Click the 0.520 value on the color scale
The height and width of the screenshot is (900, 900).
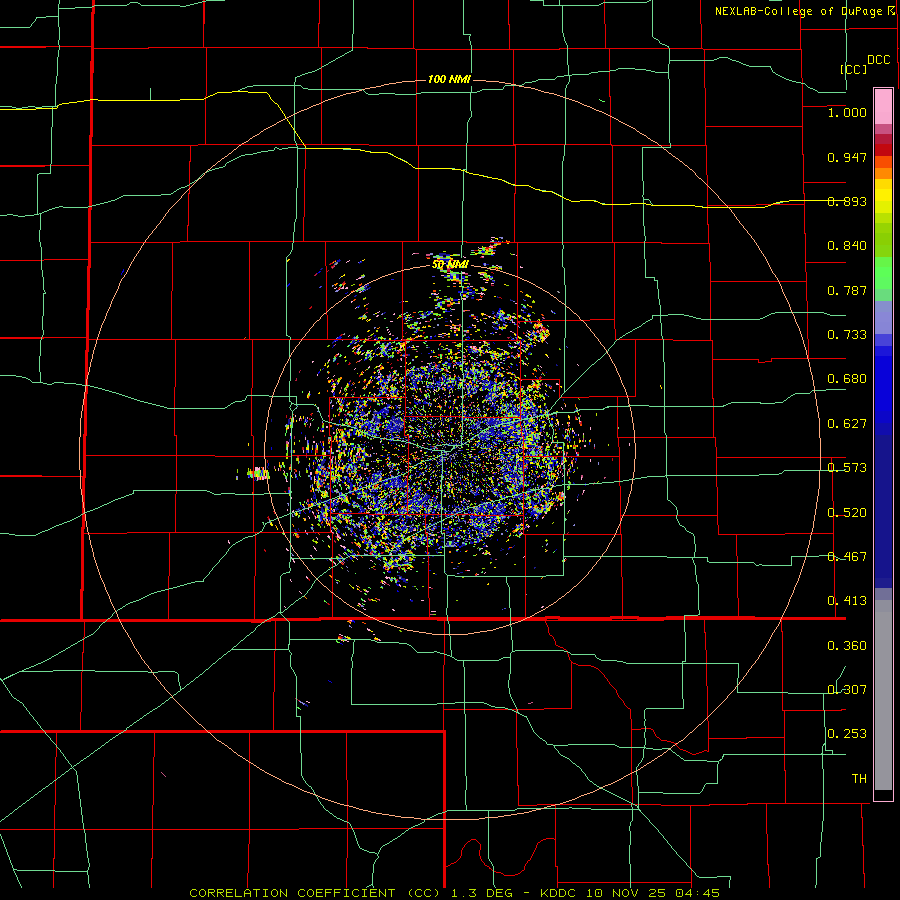[847, 513]
